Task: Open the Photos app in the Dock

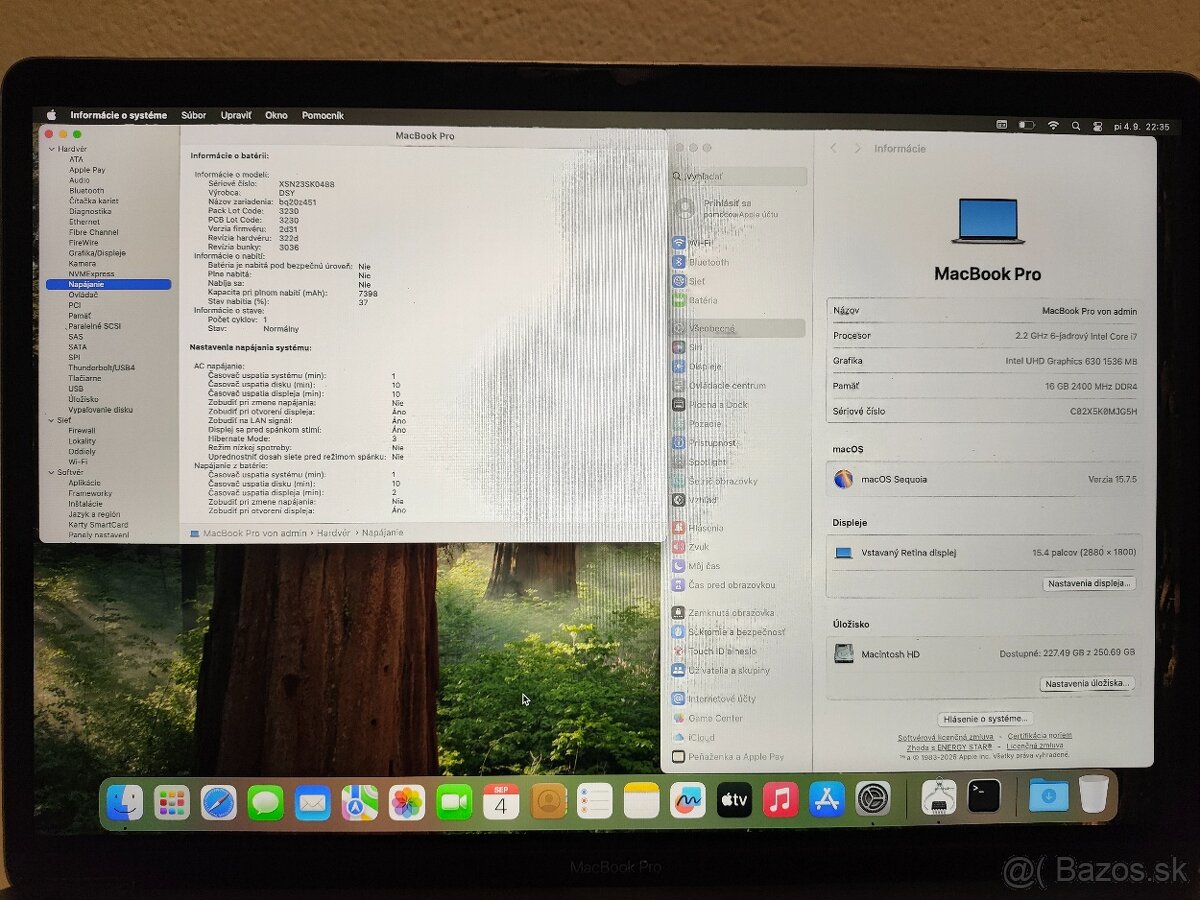Action: pos(407,802)
